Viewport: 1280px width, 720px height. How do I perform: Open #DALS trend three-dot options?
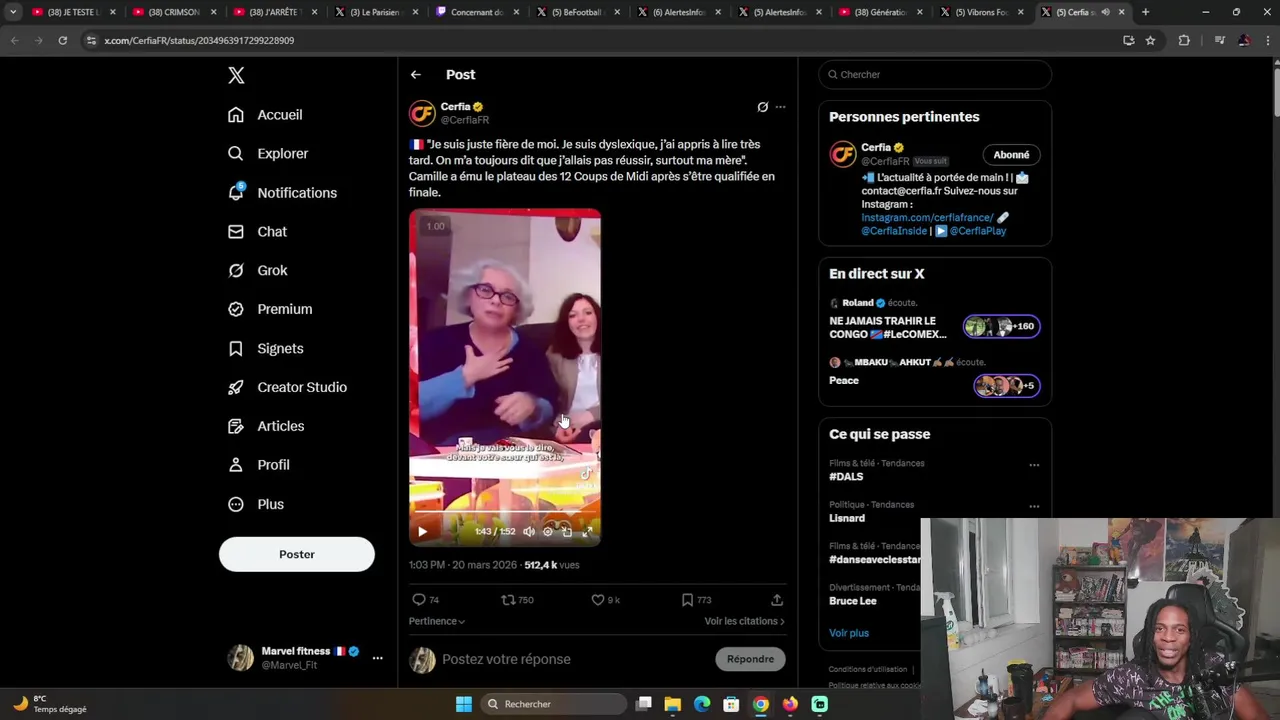click(1034, 465)
